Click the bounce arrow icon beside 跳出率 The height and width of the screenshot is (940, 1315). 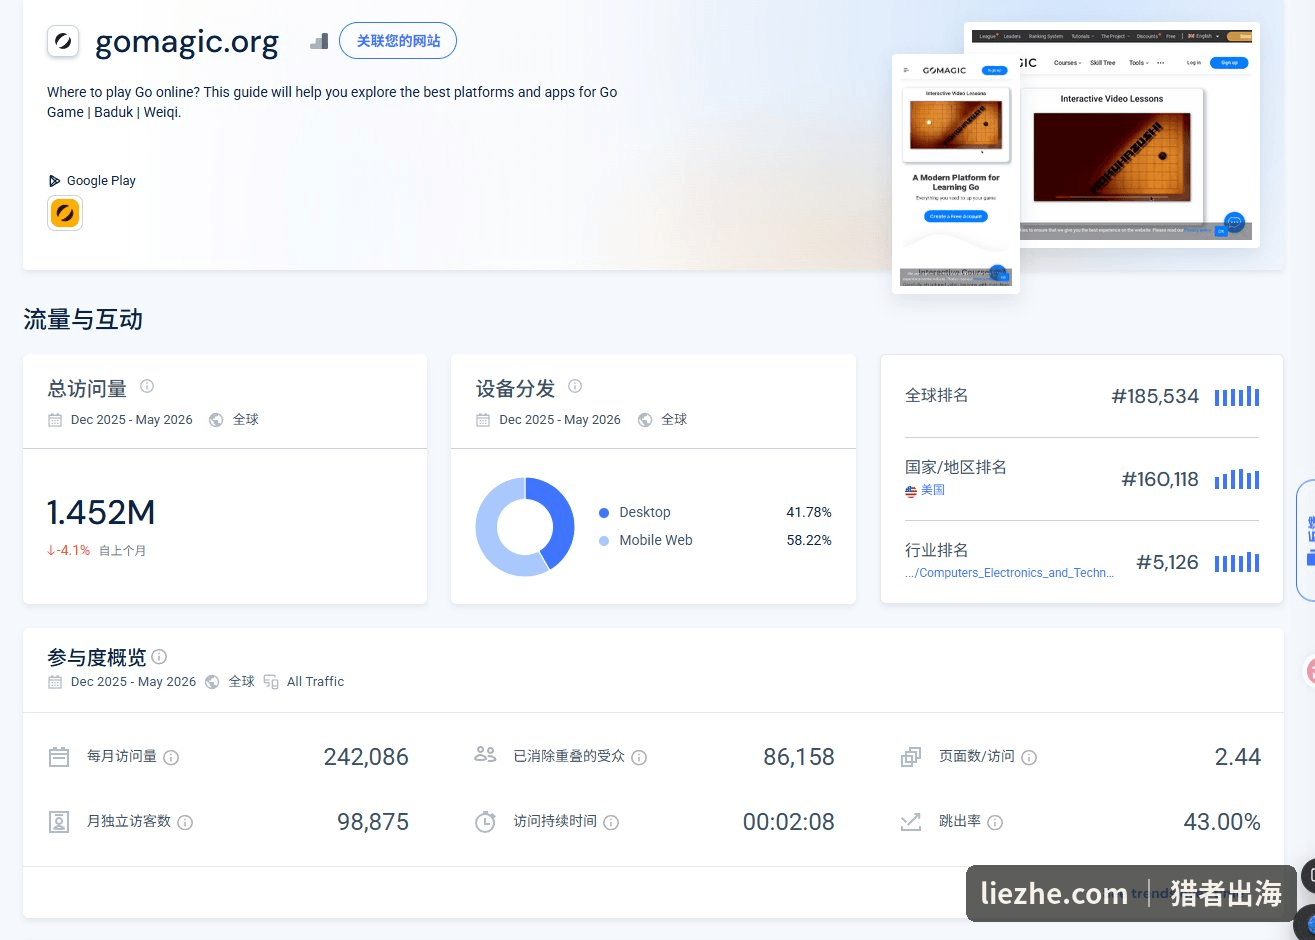911,822
